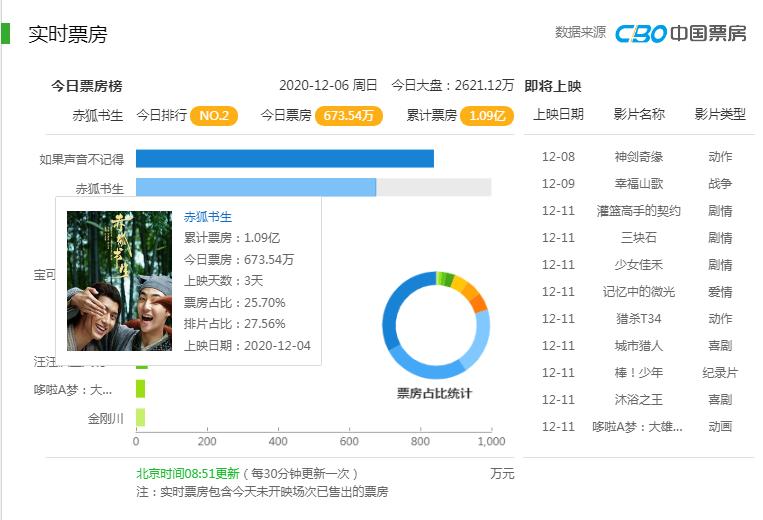Click the 今日大盘：2621.12万 text

[453, 85]
